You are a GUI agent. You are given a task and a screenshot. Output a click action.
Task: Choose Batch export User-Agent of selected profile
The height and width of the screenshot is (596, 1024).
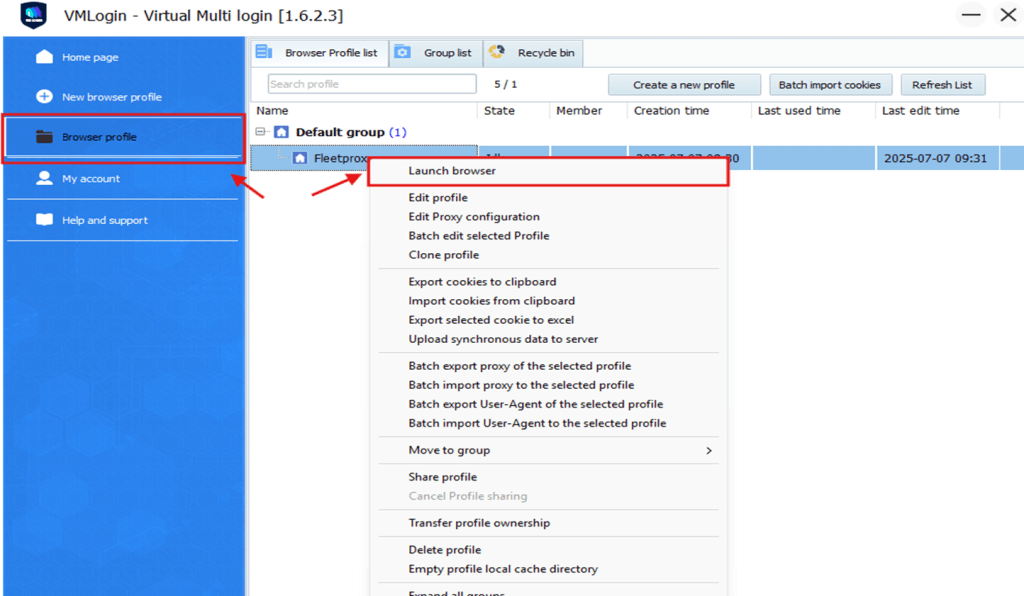pos(536,404)
